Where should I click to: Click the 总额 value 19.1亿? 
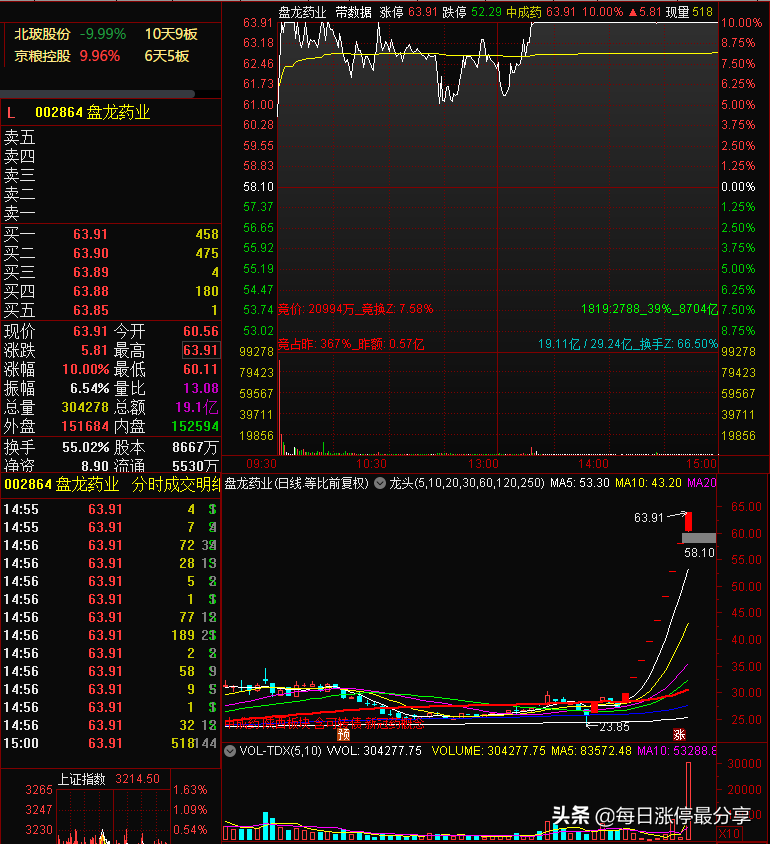click(197, 407)
